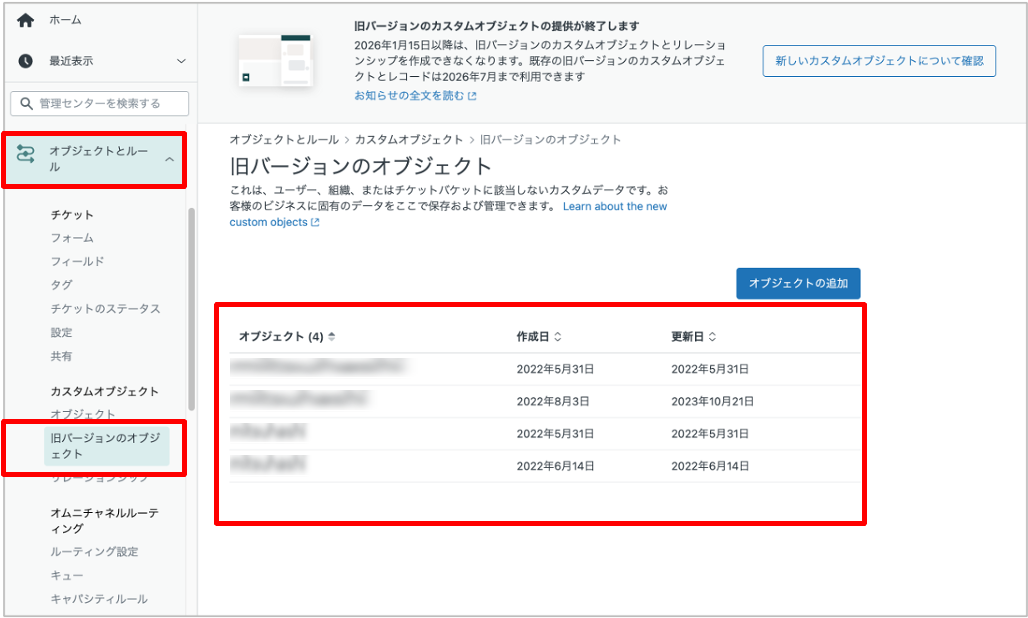
Task: Open the フォーム sidebar item
Action: 72,238
